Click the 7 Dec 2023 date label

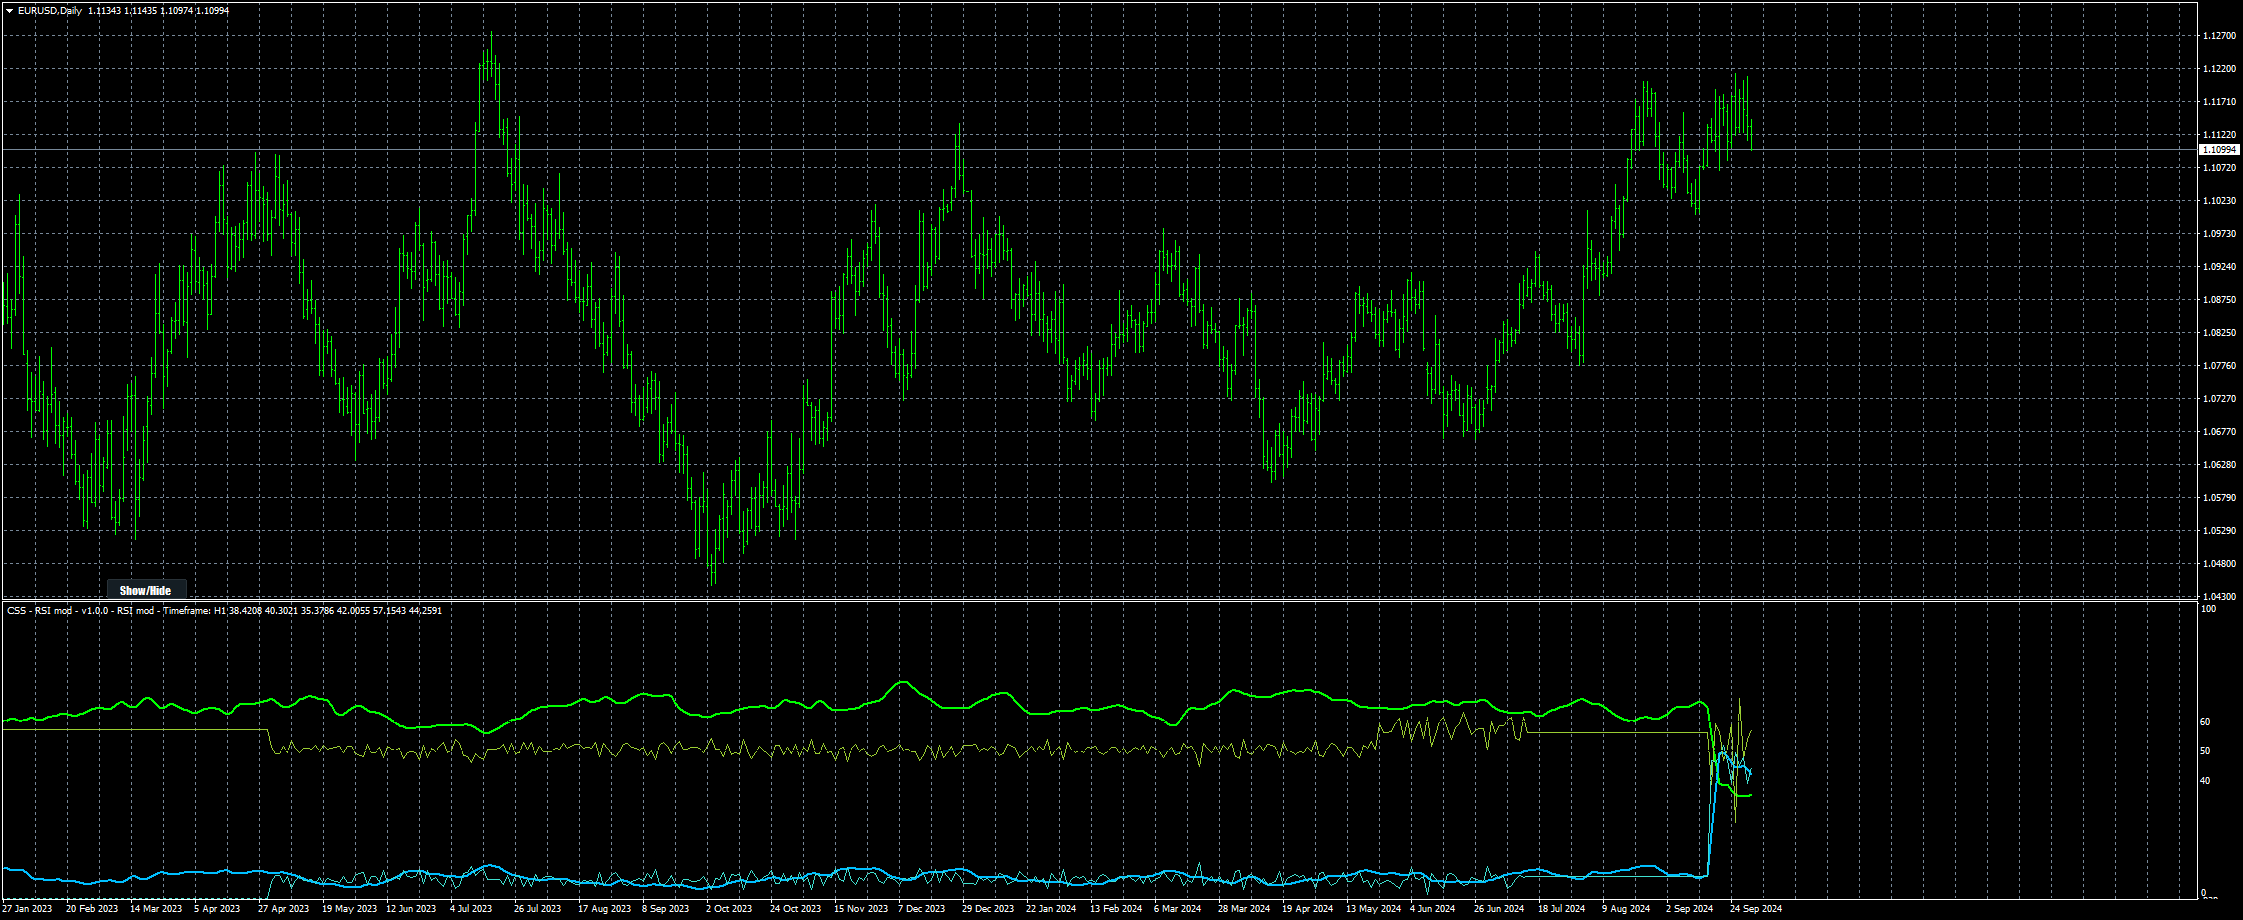[x=921, y=909]
